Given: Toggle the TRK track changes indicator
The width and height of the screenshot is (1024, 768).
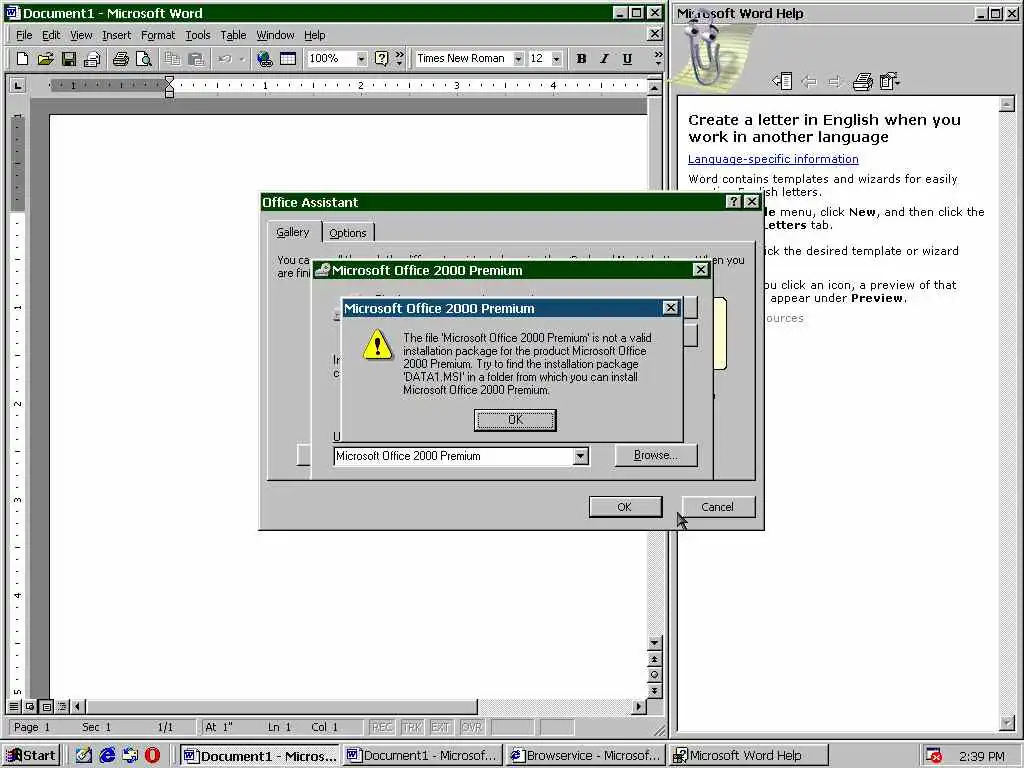Looking at the screenshot, I should [412, 727].
